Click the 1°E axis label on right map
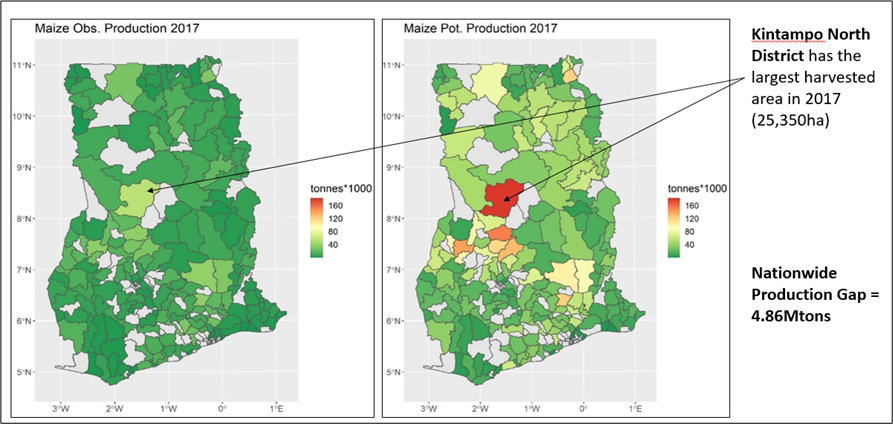The image size is (893, 424). (x=637, y=409)
